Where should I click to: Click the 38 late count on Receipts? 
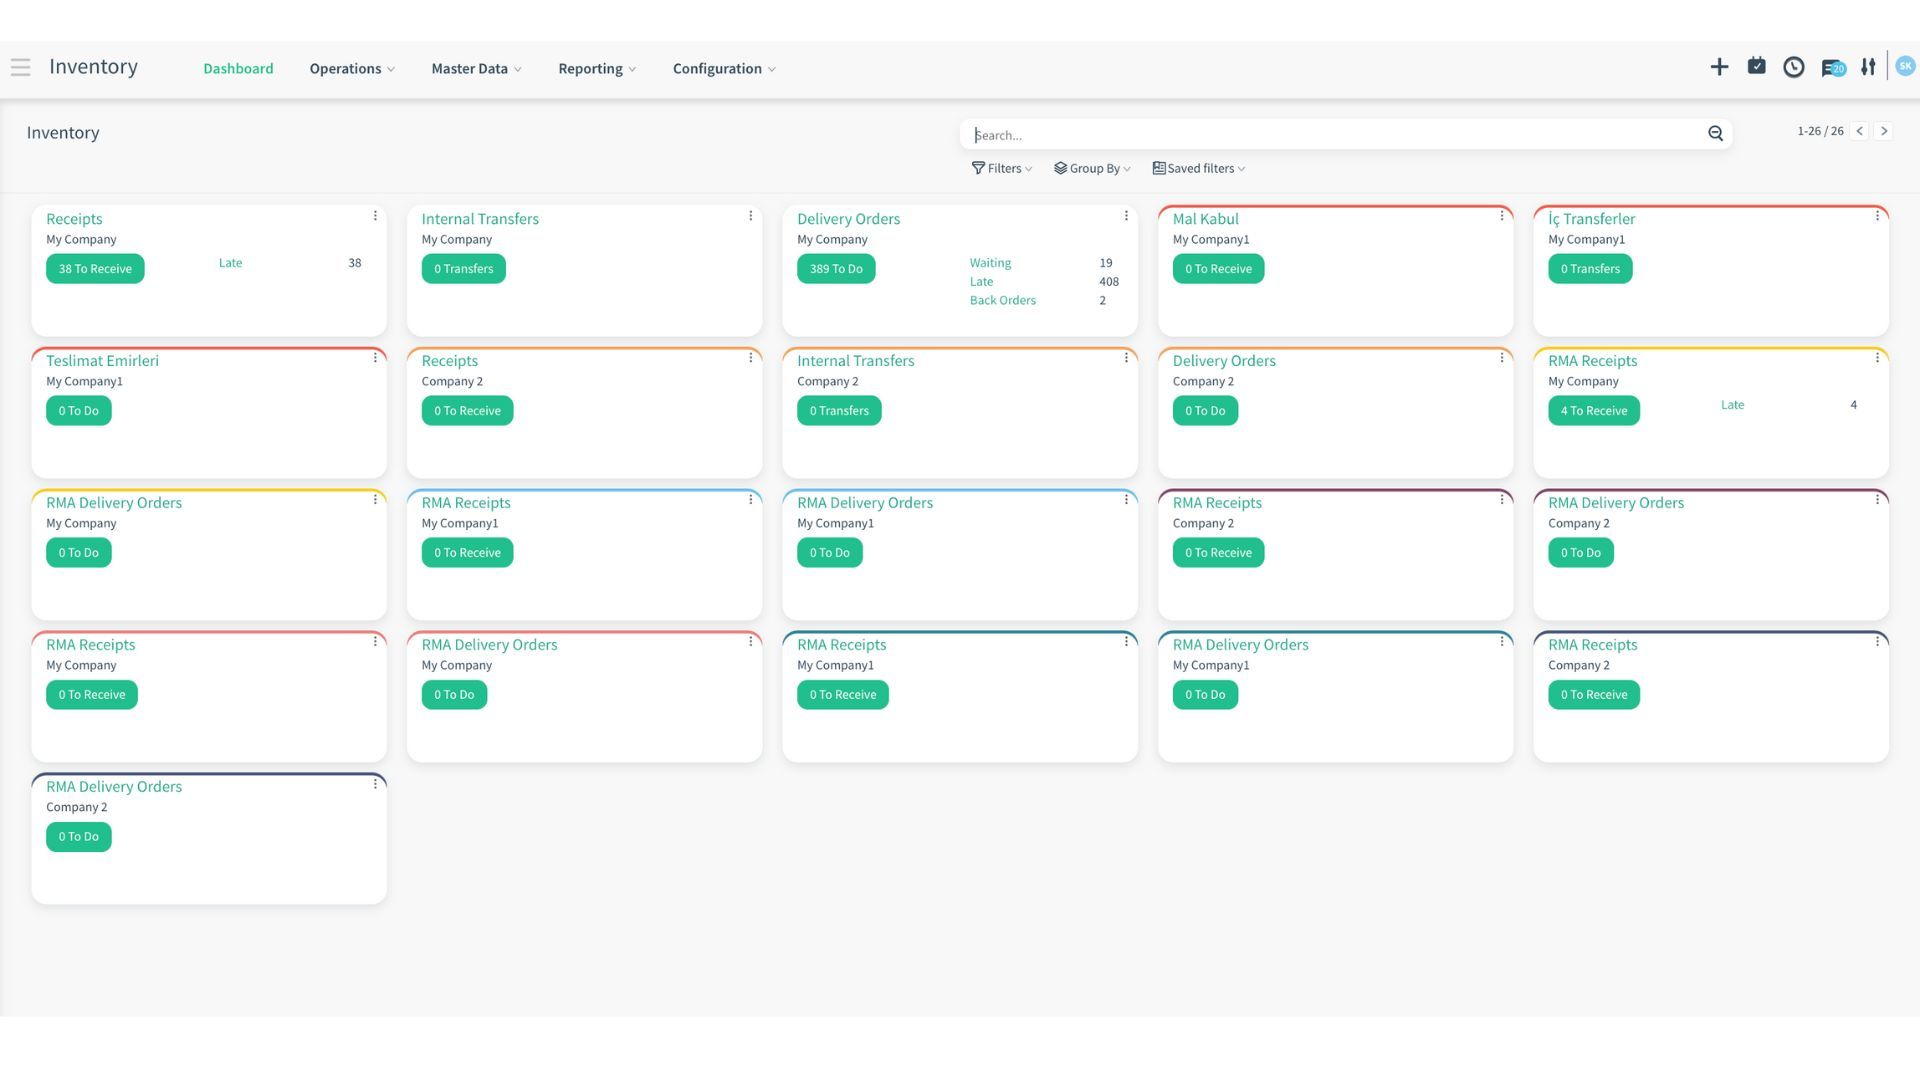tap(355, 263)
